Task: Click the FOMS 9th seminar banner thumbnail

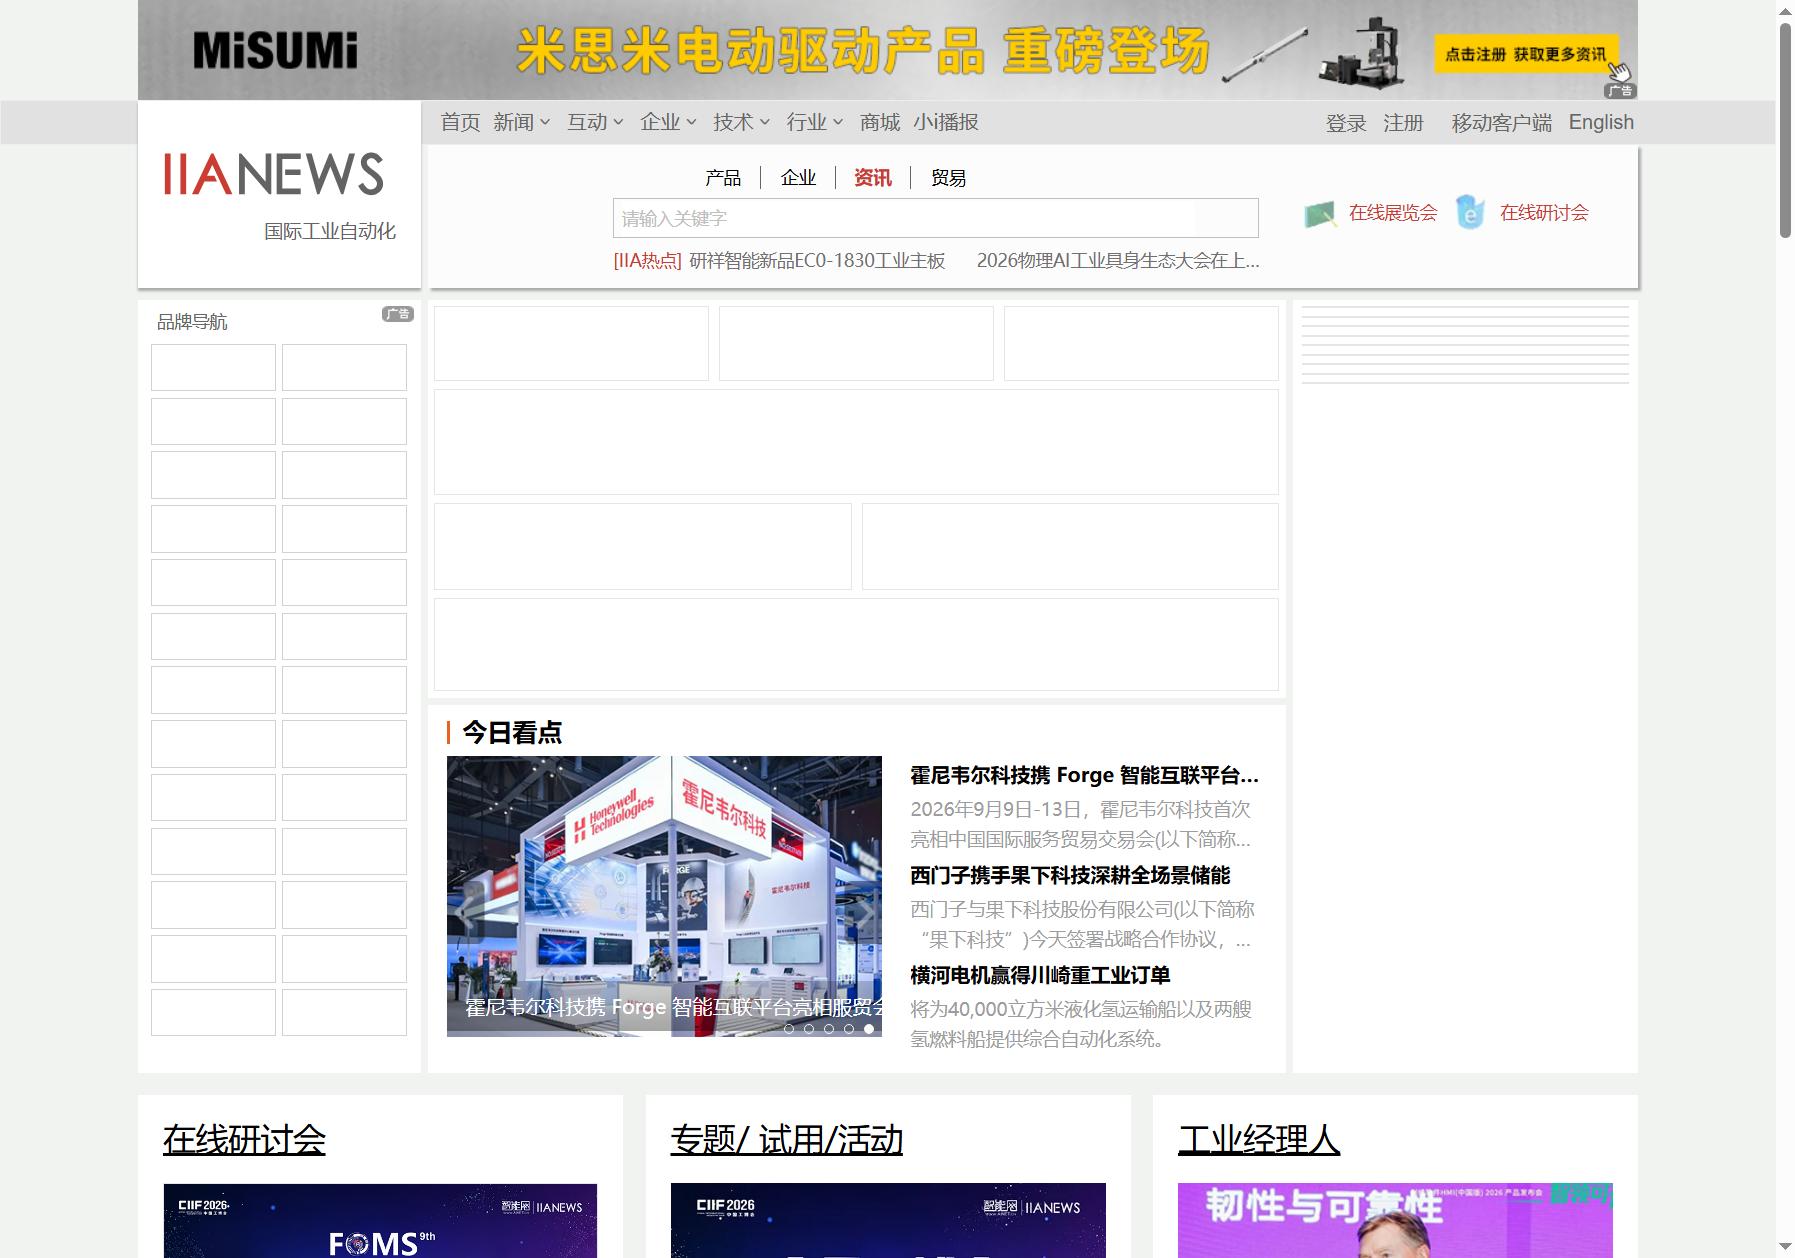Action: [x=380, y=1221]
